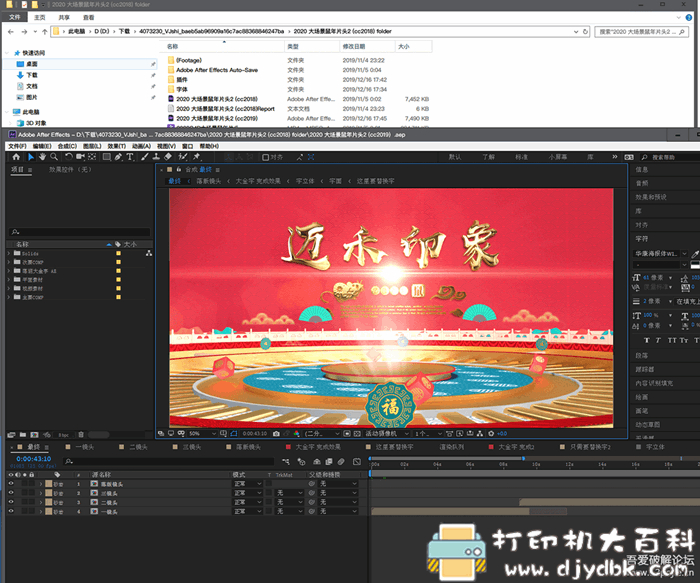Toggle the transparency grid button below viewer

click(357, 433)
